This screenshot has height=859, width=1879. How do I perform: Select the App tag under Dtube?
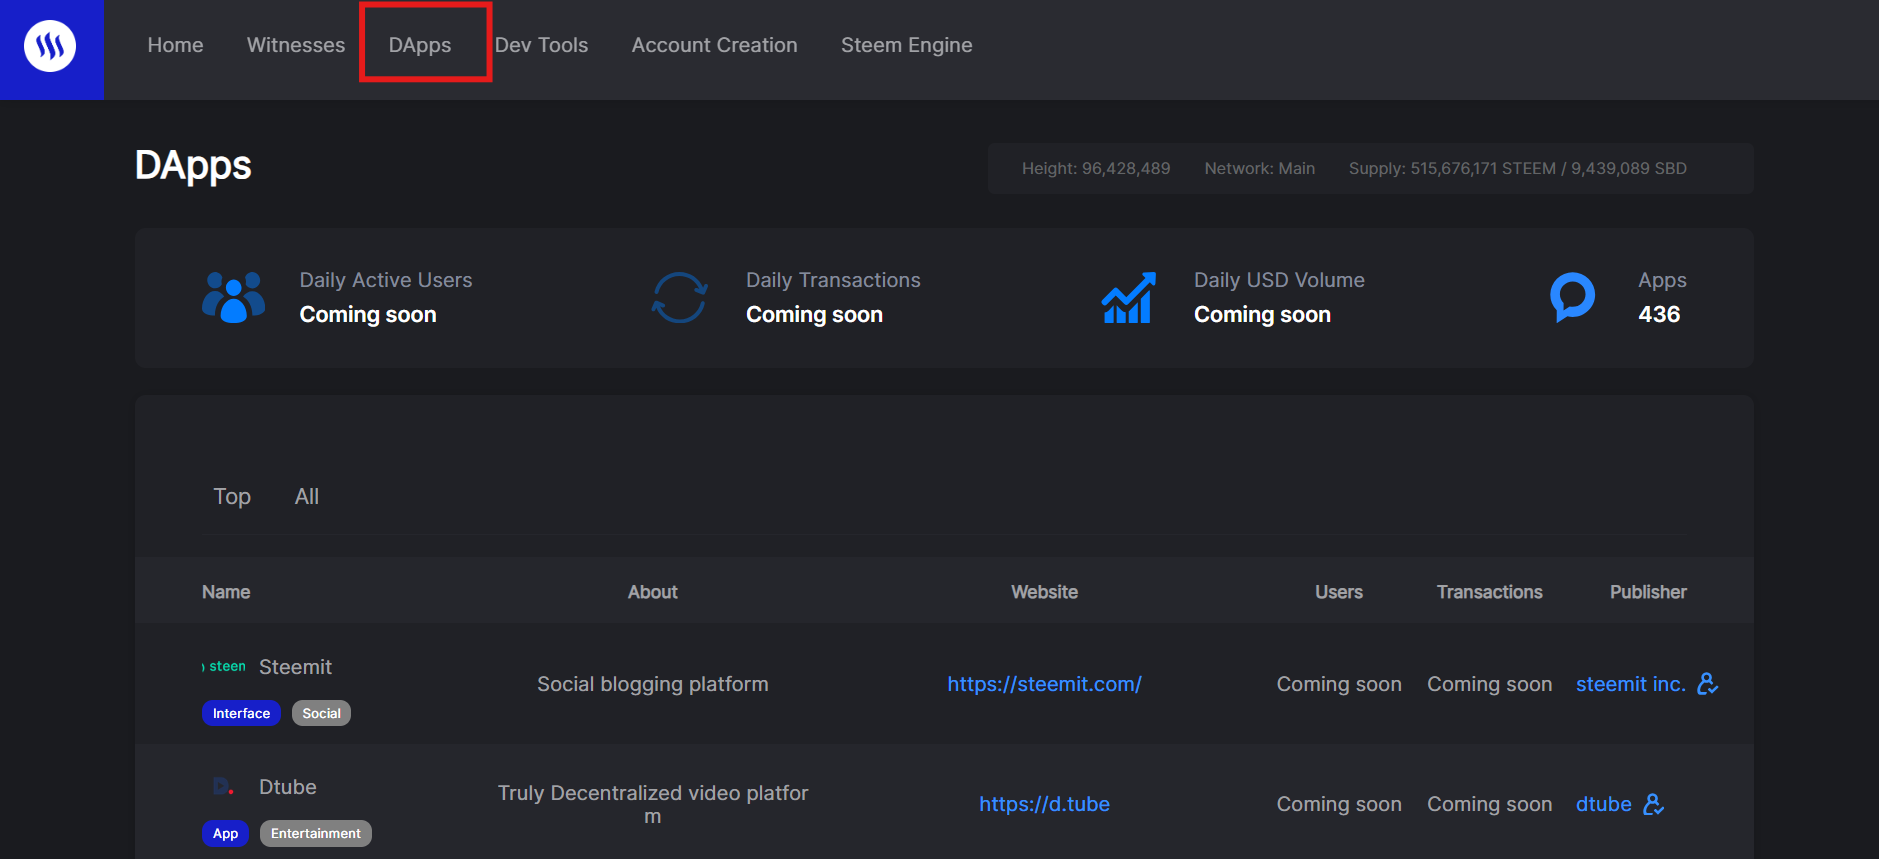pos(225,833)
